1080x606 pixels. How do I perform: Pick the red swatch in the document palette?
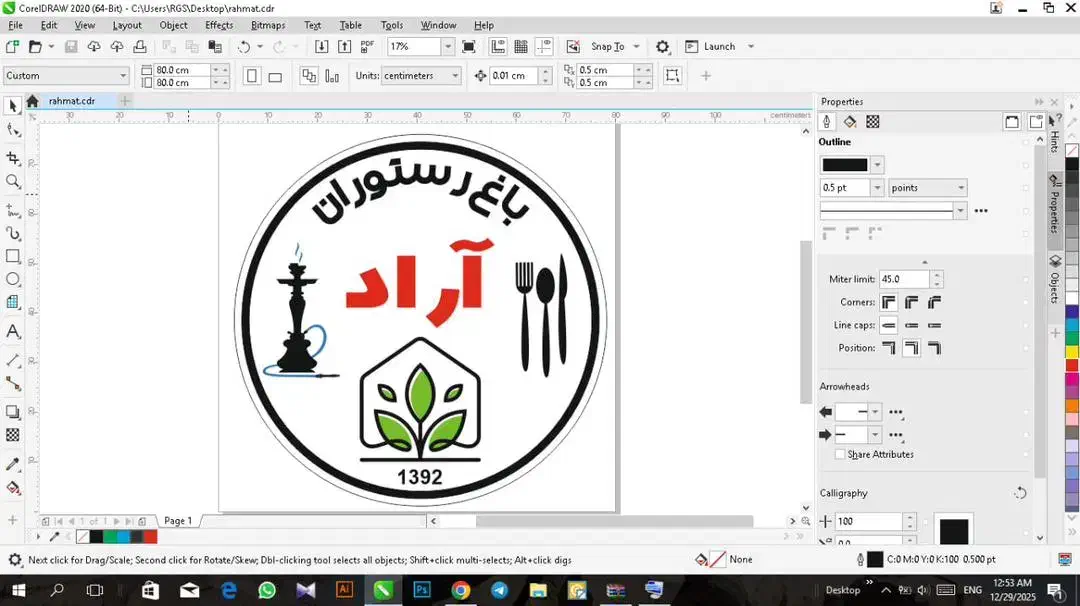(x=150, y=537)
